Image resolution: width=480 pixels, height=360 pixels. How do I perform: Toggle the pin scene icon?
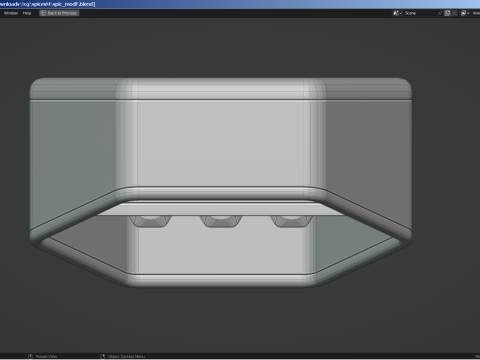pos(440,13)
